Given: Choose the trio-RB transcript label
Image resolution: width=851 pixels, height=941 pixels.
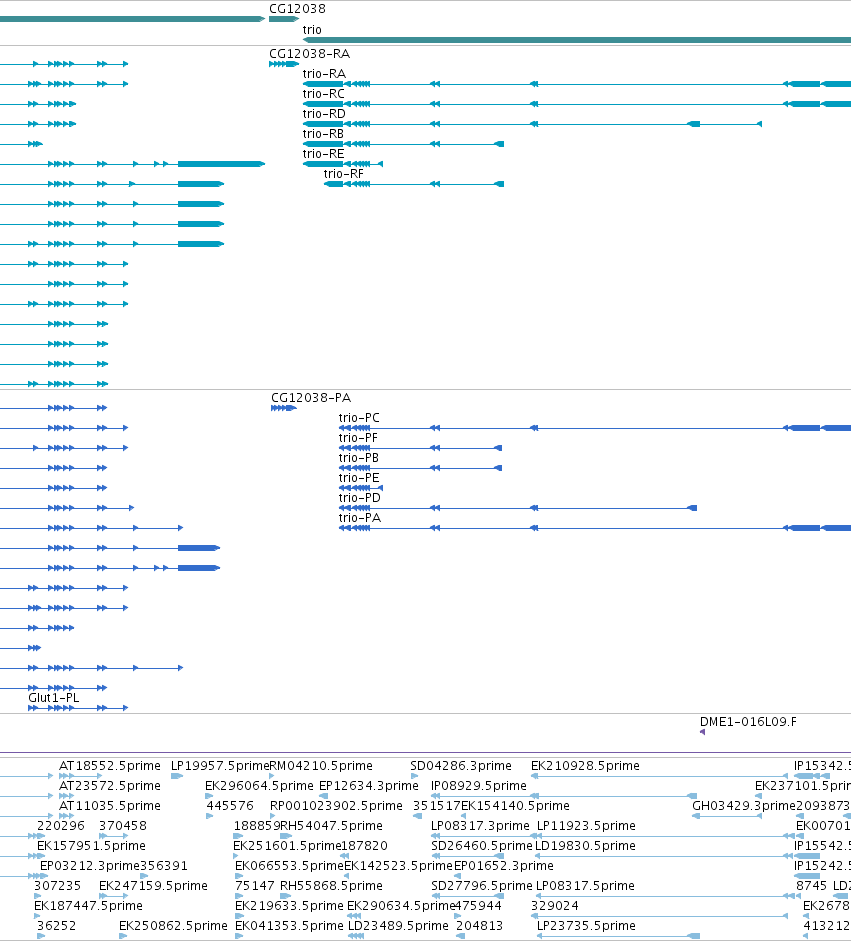Looking at the screenshot, I should (323, 134).
